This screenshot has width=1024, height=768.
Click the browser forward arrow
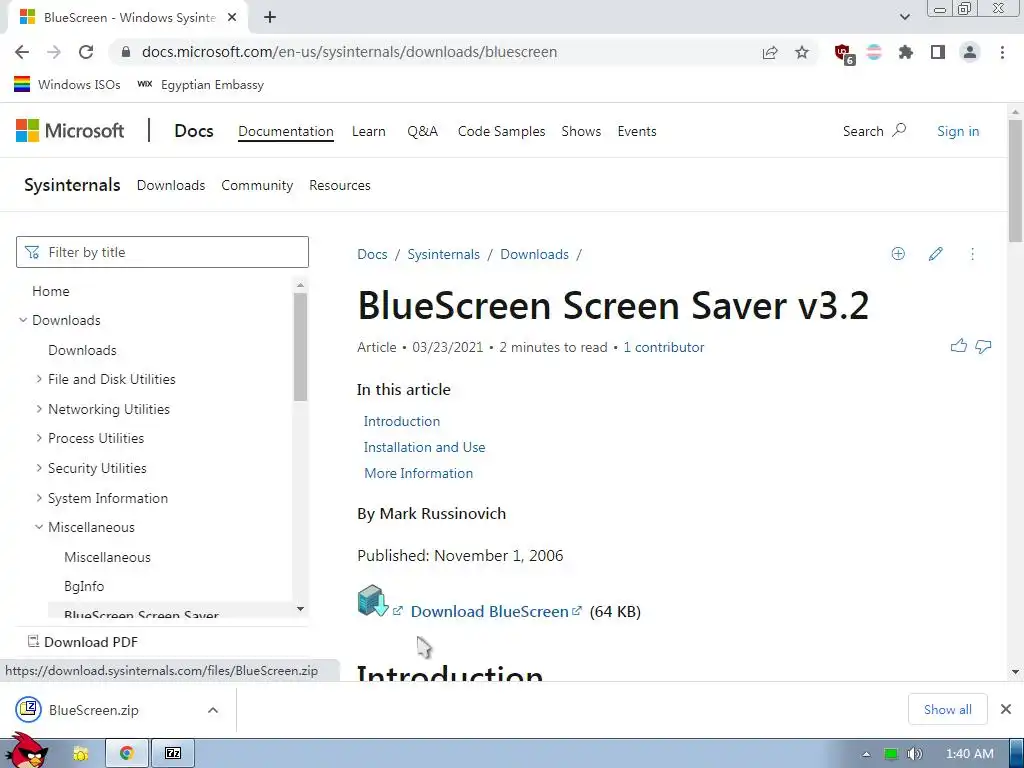click(54, 52)
